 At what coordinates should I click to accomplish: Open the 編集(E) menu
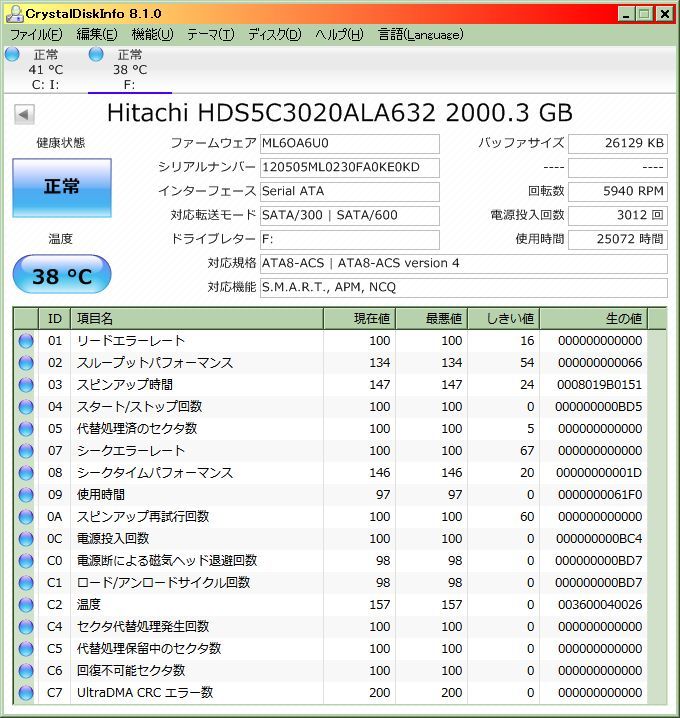tap(97, 34)
